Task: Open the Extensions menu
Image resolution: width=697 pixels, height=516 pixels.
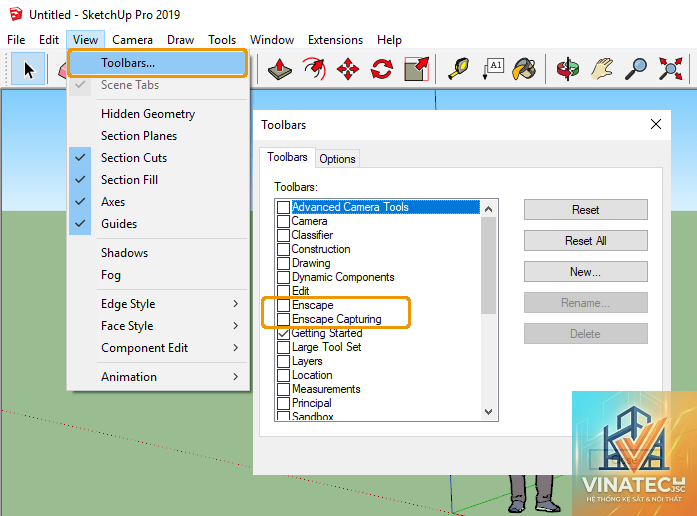Action: pos(335,40)
